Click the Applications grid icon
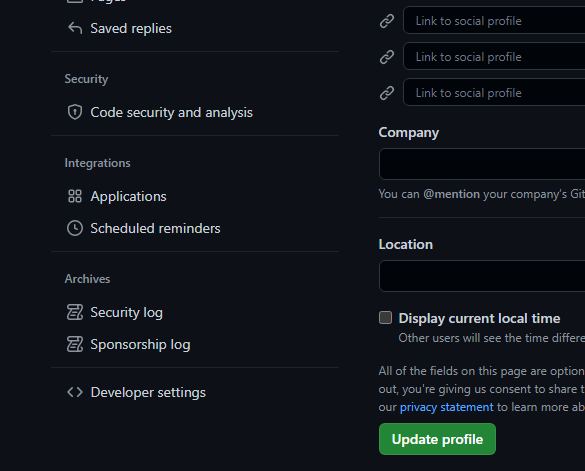The width and height of the screenshot is (585, 471). [75, 196]
